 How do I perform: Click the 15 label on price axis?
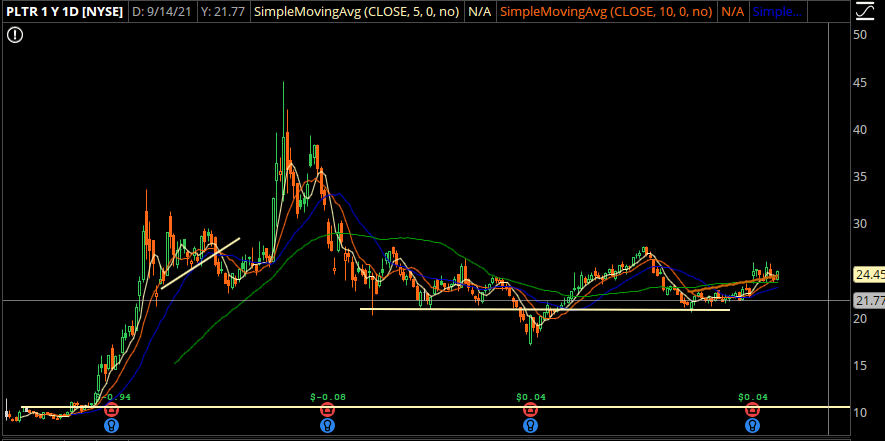click(860, 365)
